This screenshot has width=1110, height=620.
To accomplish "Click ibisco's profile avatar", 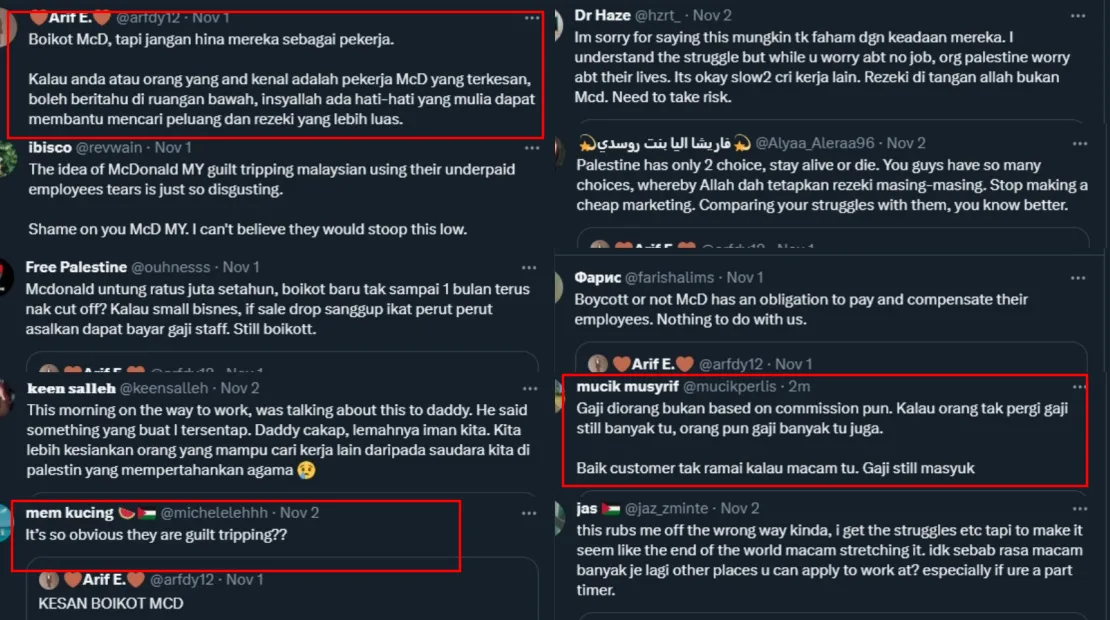I will 6,158.
